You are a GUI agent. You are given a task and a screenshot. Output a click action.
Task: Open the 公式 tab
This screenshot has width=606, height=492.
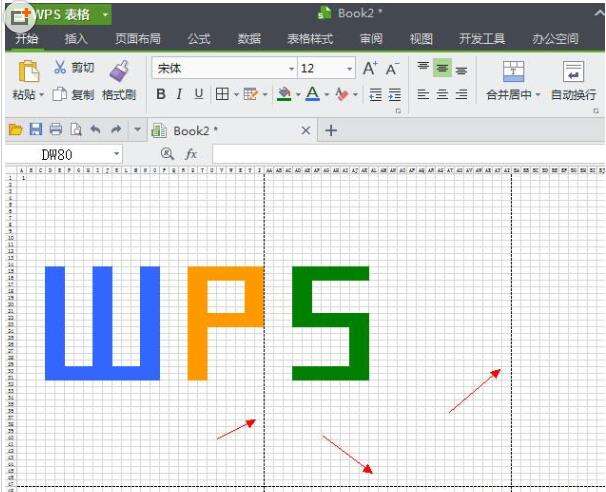(199, 39)
